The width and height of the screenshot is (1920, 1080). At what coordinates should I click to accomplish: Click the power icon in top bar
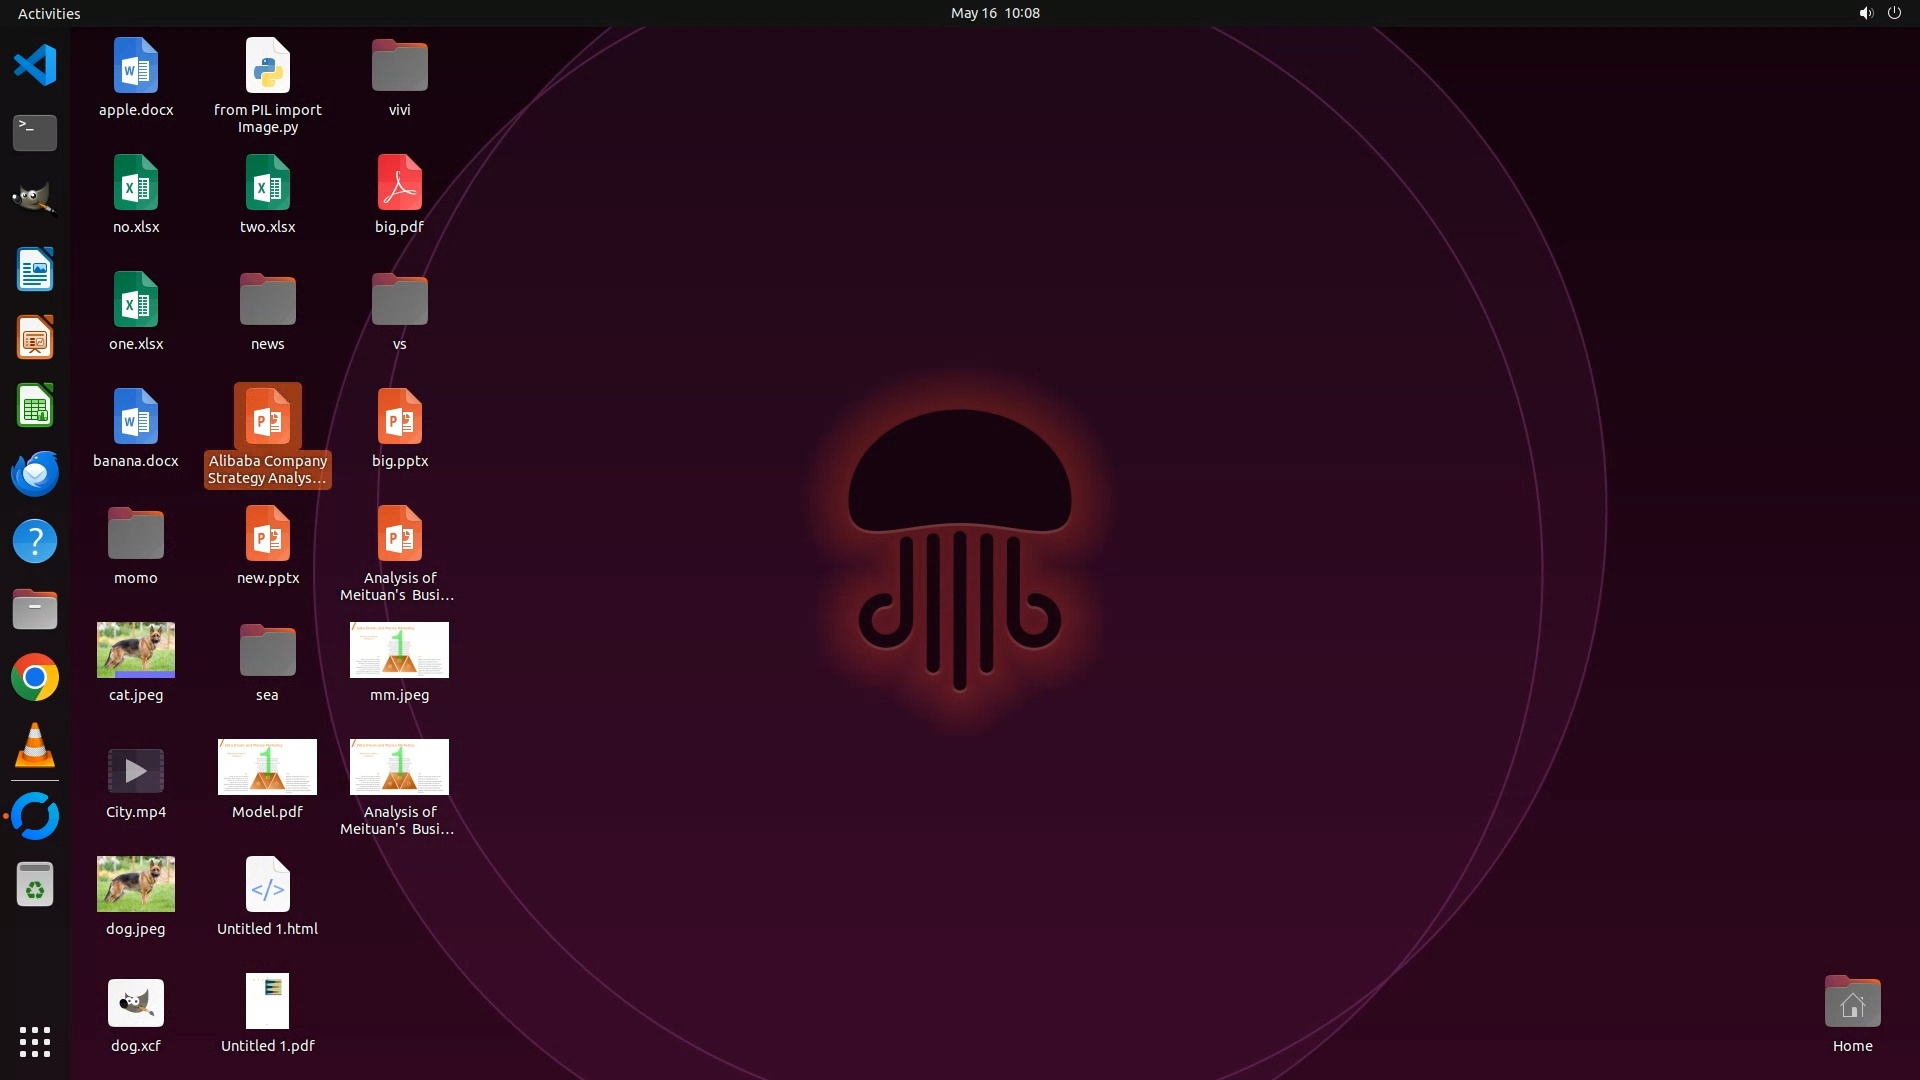pyautogui.click(x=1894, y=13)
